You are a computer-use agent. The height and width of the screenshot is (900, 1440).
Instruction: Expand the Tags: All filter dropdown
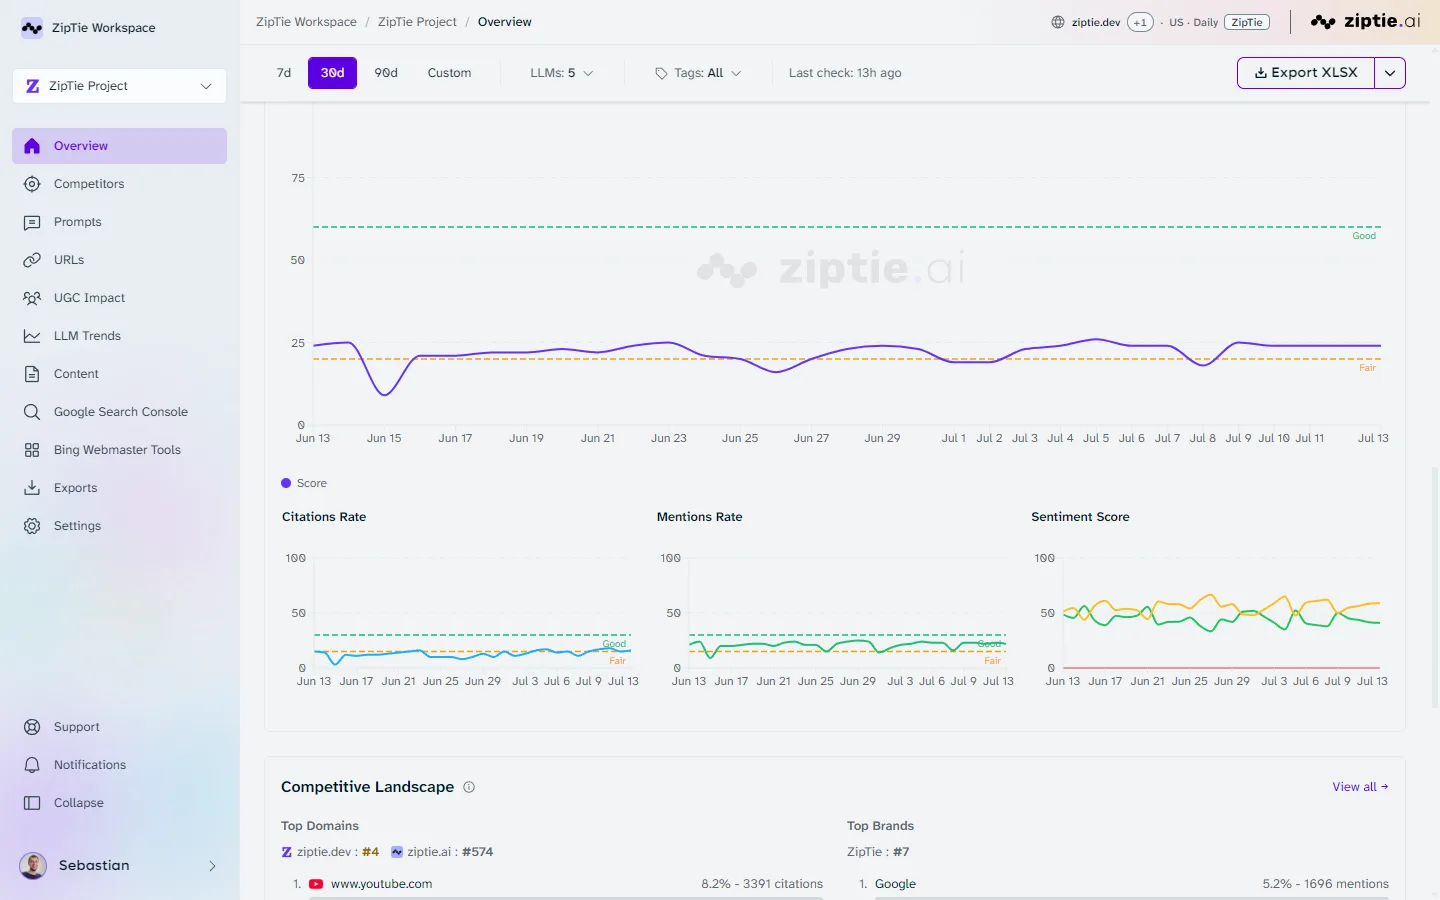698,73
